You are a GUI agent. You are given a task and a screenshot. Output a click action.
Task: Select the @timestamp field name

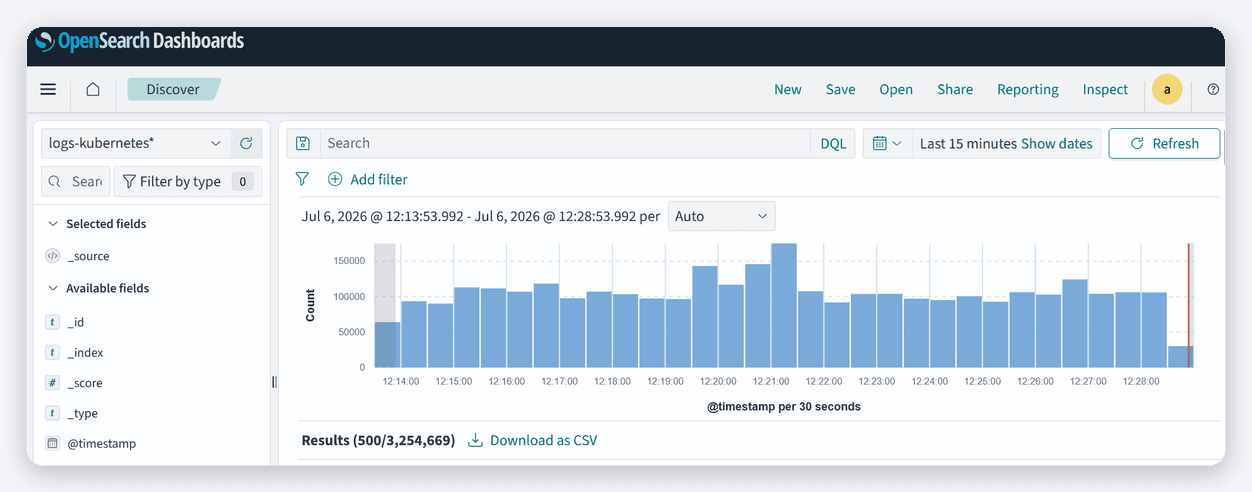coord(102,443)
